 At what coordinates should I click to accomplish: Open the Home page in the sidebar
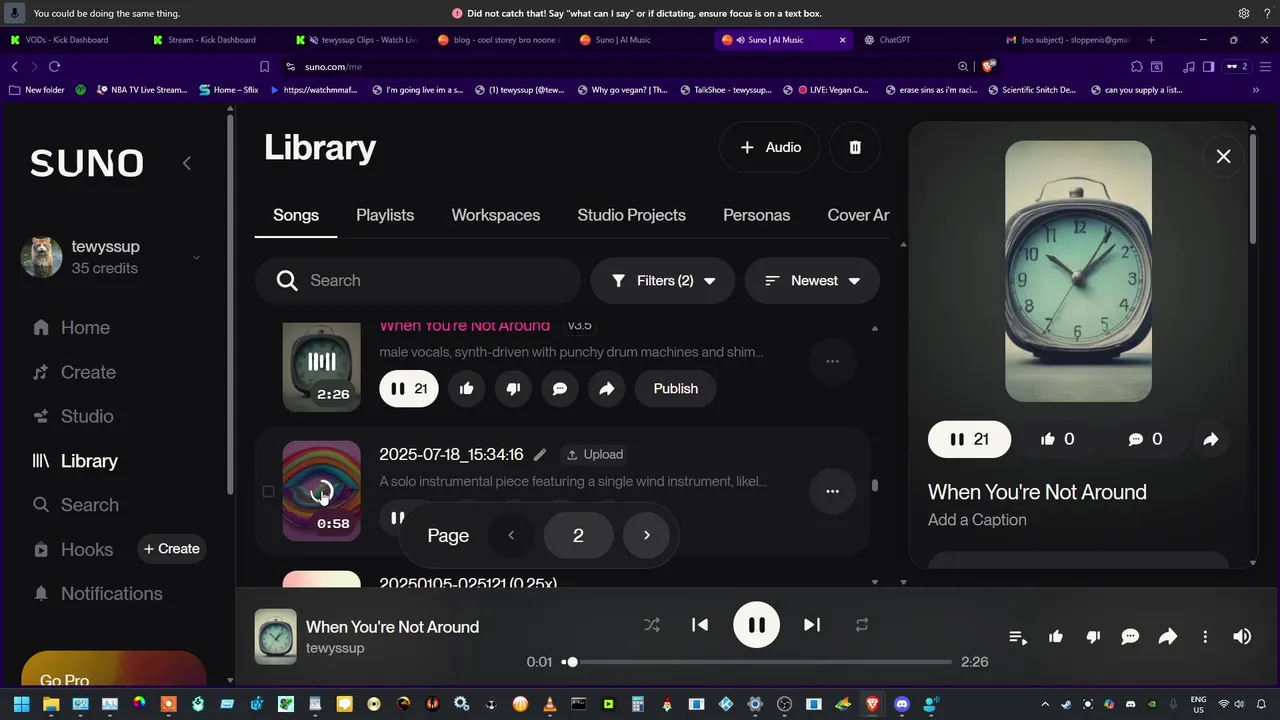coord(72,327)
